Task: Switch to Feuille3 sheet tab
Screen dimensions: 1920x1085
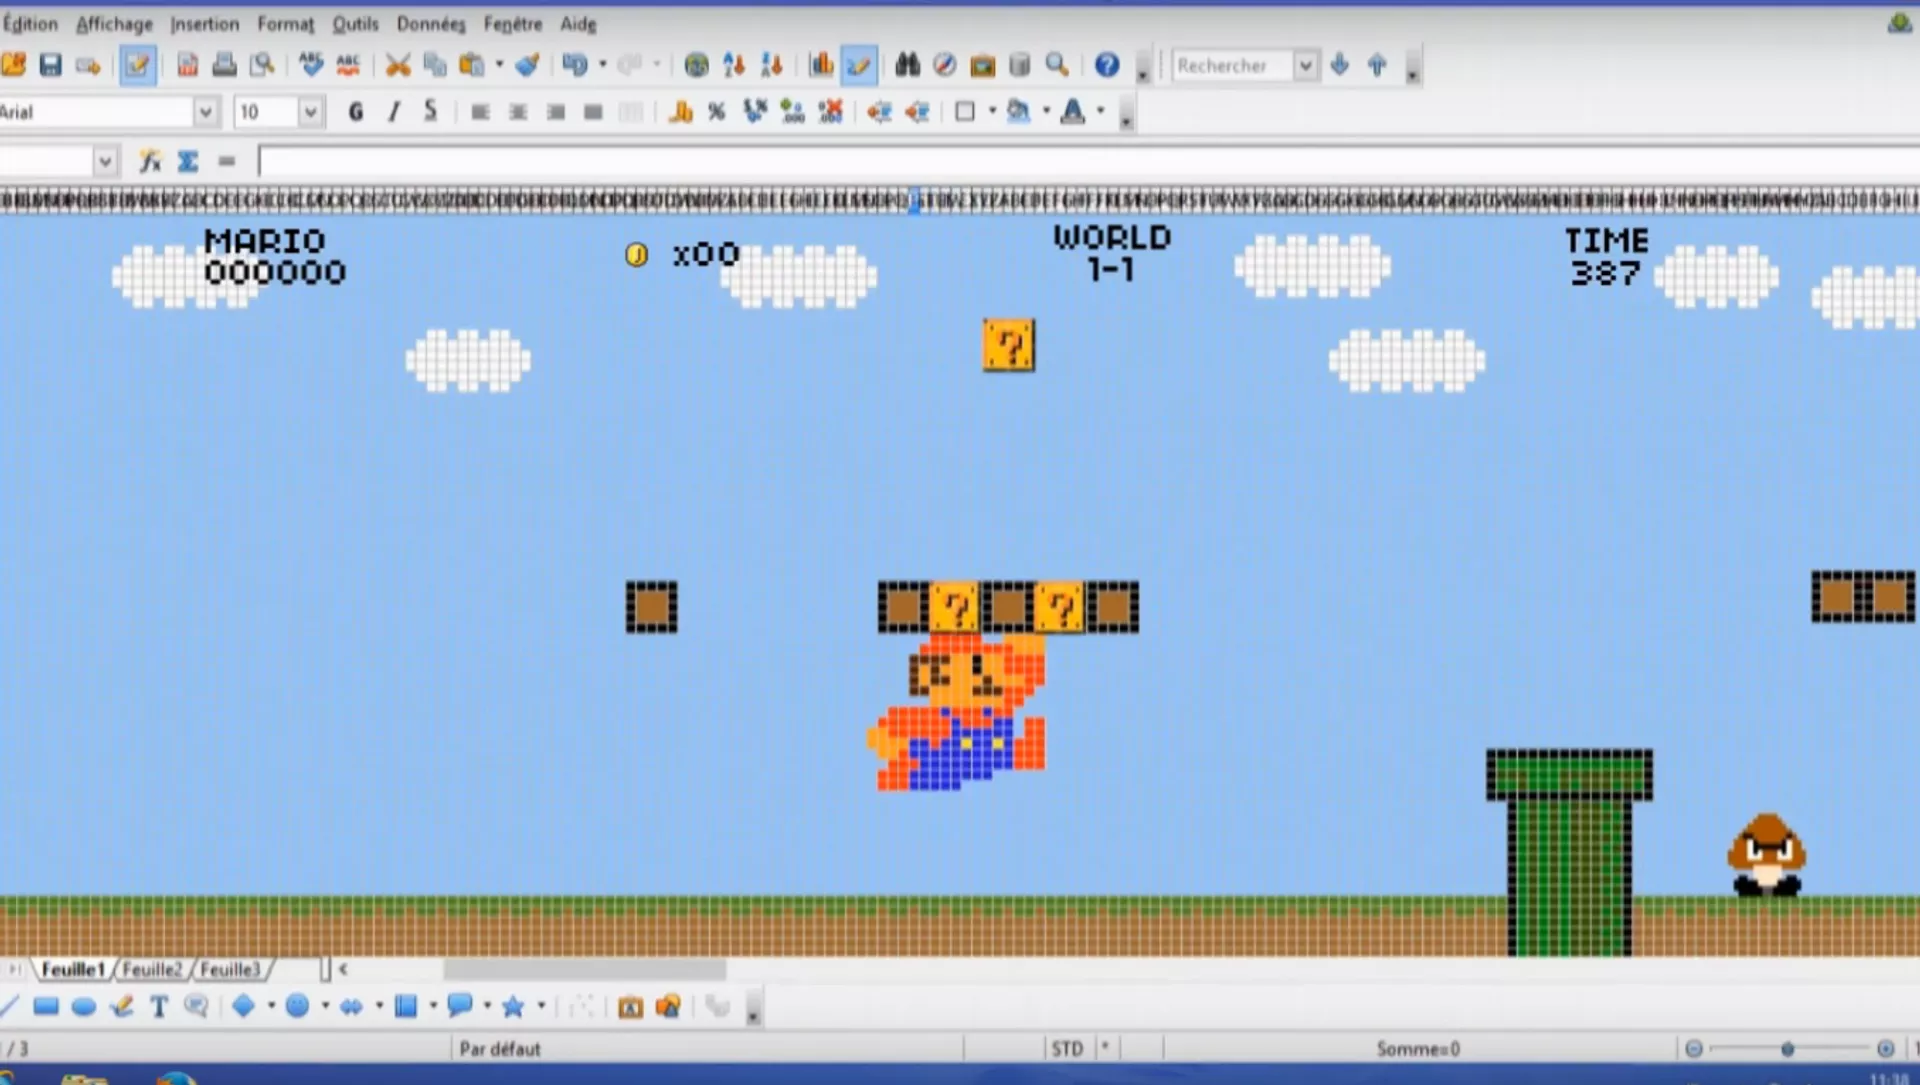Action: coord(230,969)
